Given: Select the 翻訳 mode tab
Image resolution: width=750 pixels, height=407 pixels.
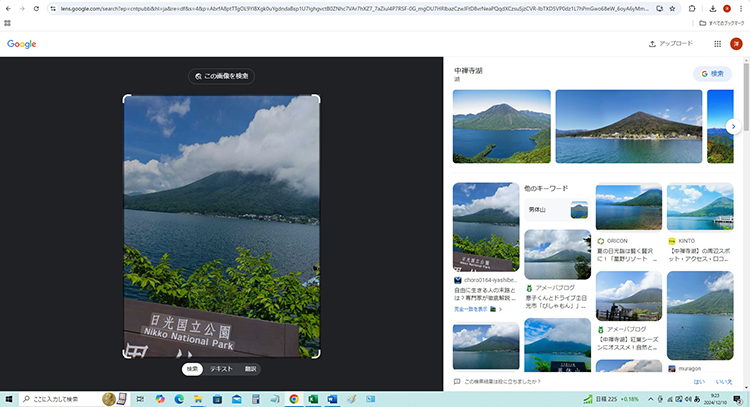Looking at the screenshot, I should [251, 369].
